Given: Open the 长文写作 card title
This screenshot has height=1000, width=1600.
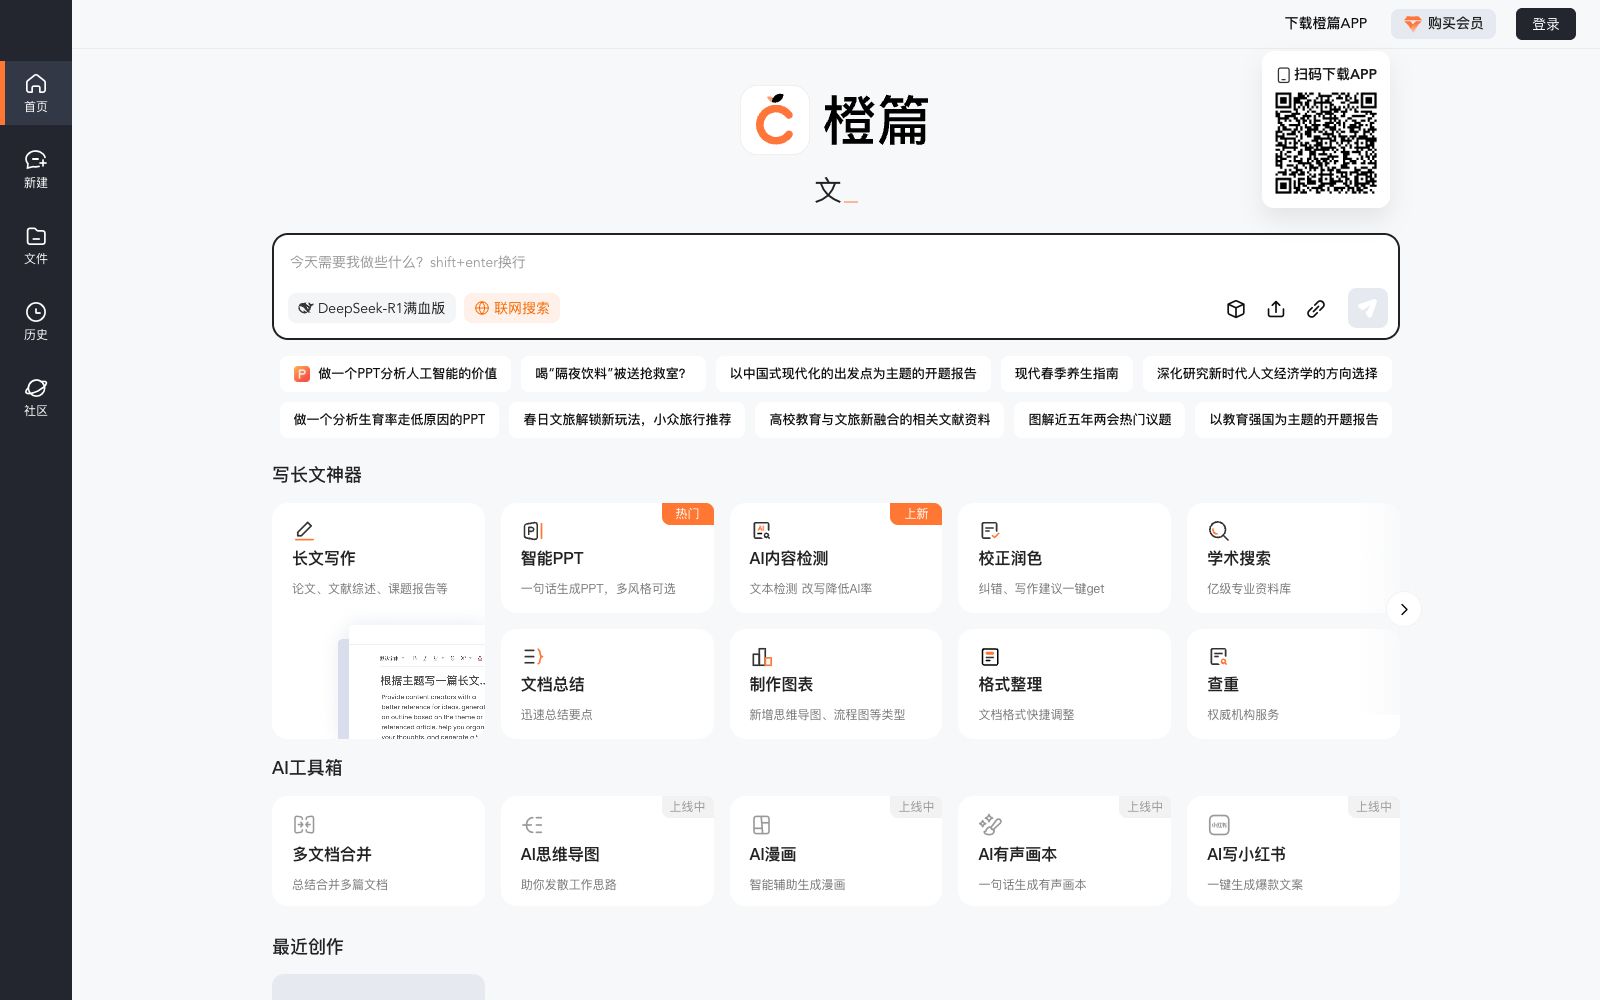Looking at the screenshot, I should pos(324,558).
